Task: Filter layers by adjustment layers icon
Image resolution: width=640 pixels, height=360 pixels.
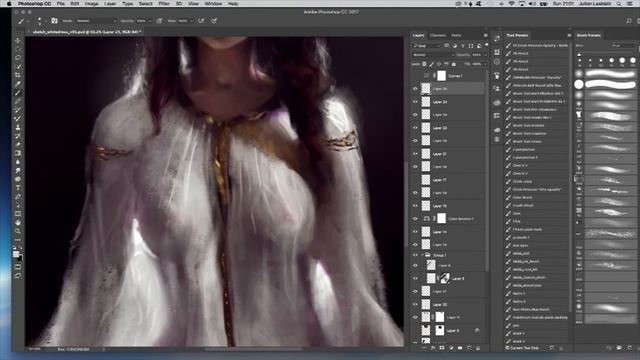Action: coord(455,46)
